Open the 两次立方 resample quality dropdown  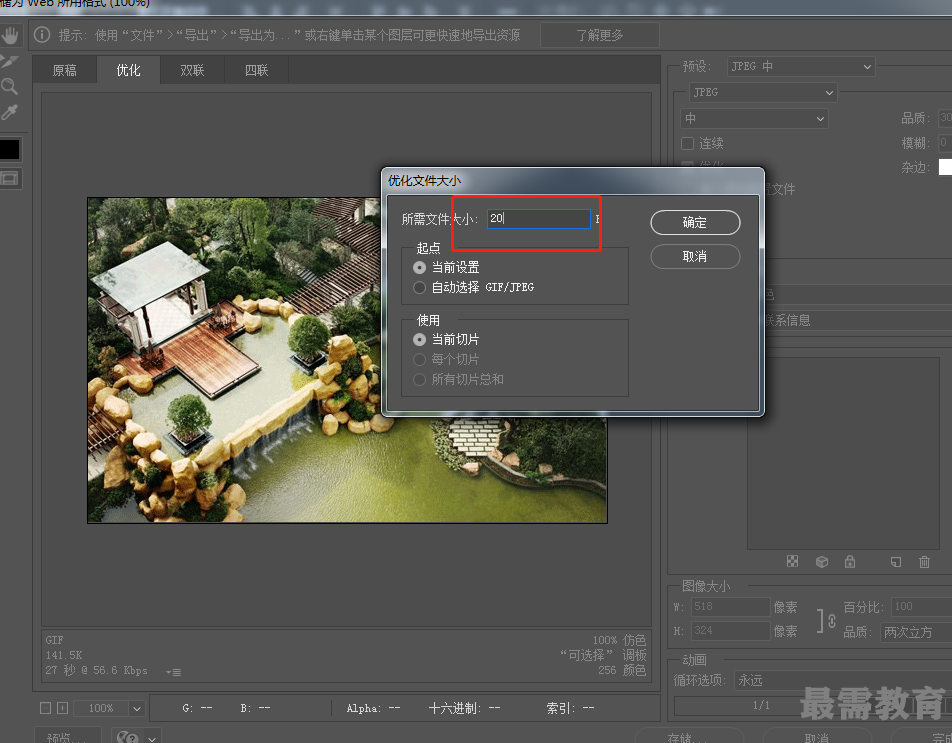click(x=916, y=632)
